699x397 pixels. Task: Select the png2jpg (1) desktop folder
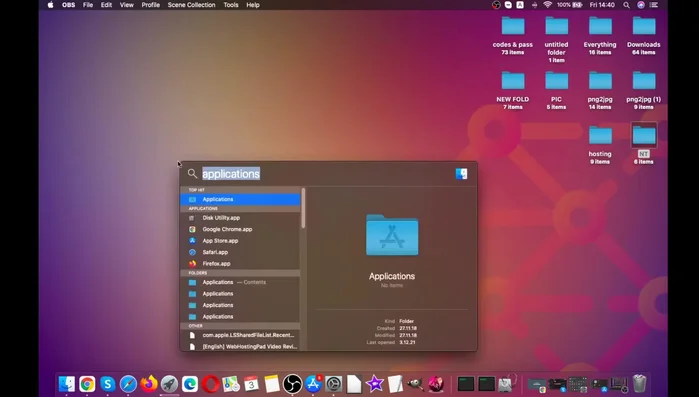(644, 90)
